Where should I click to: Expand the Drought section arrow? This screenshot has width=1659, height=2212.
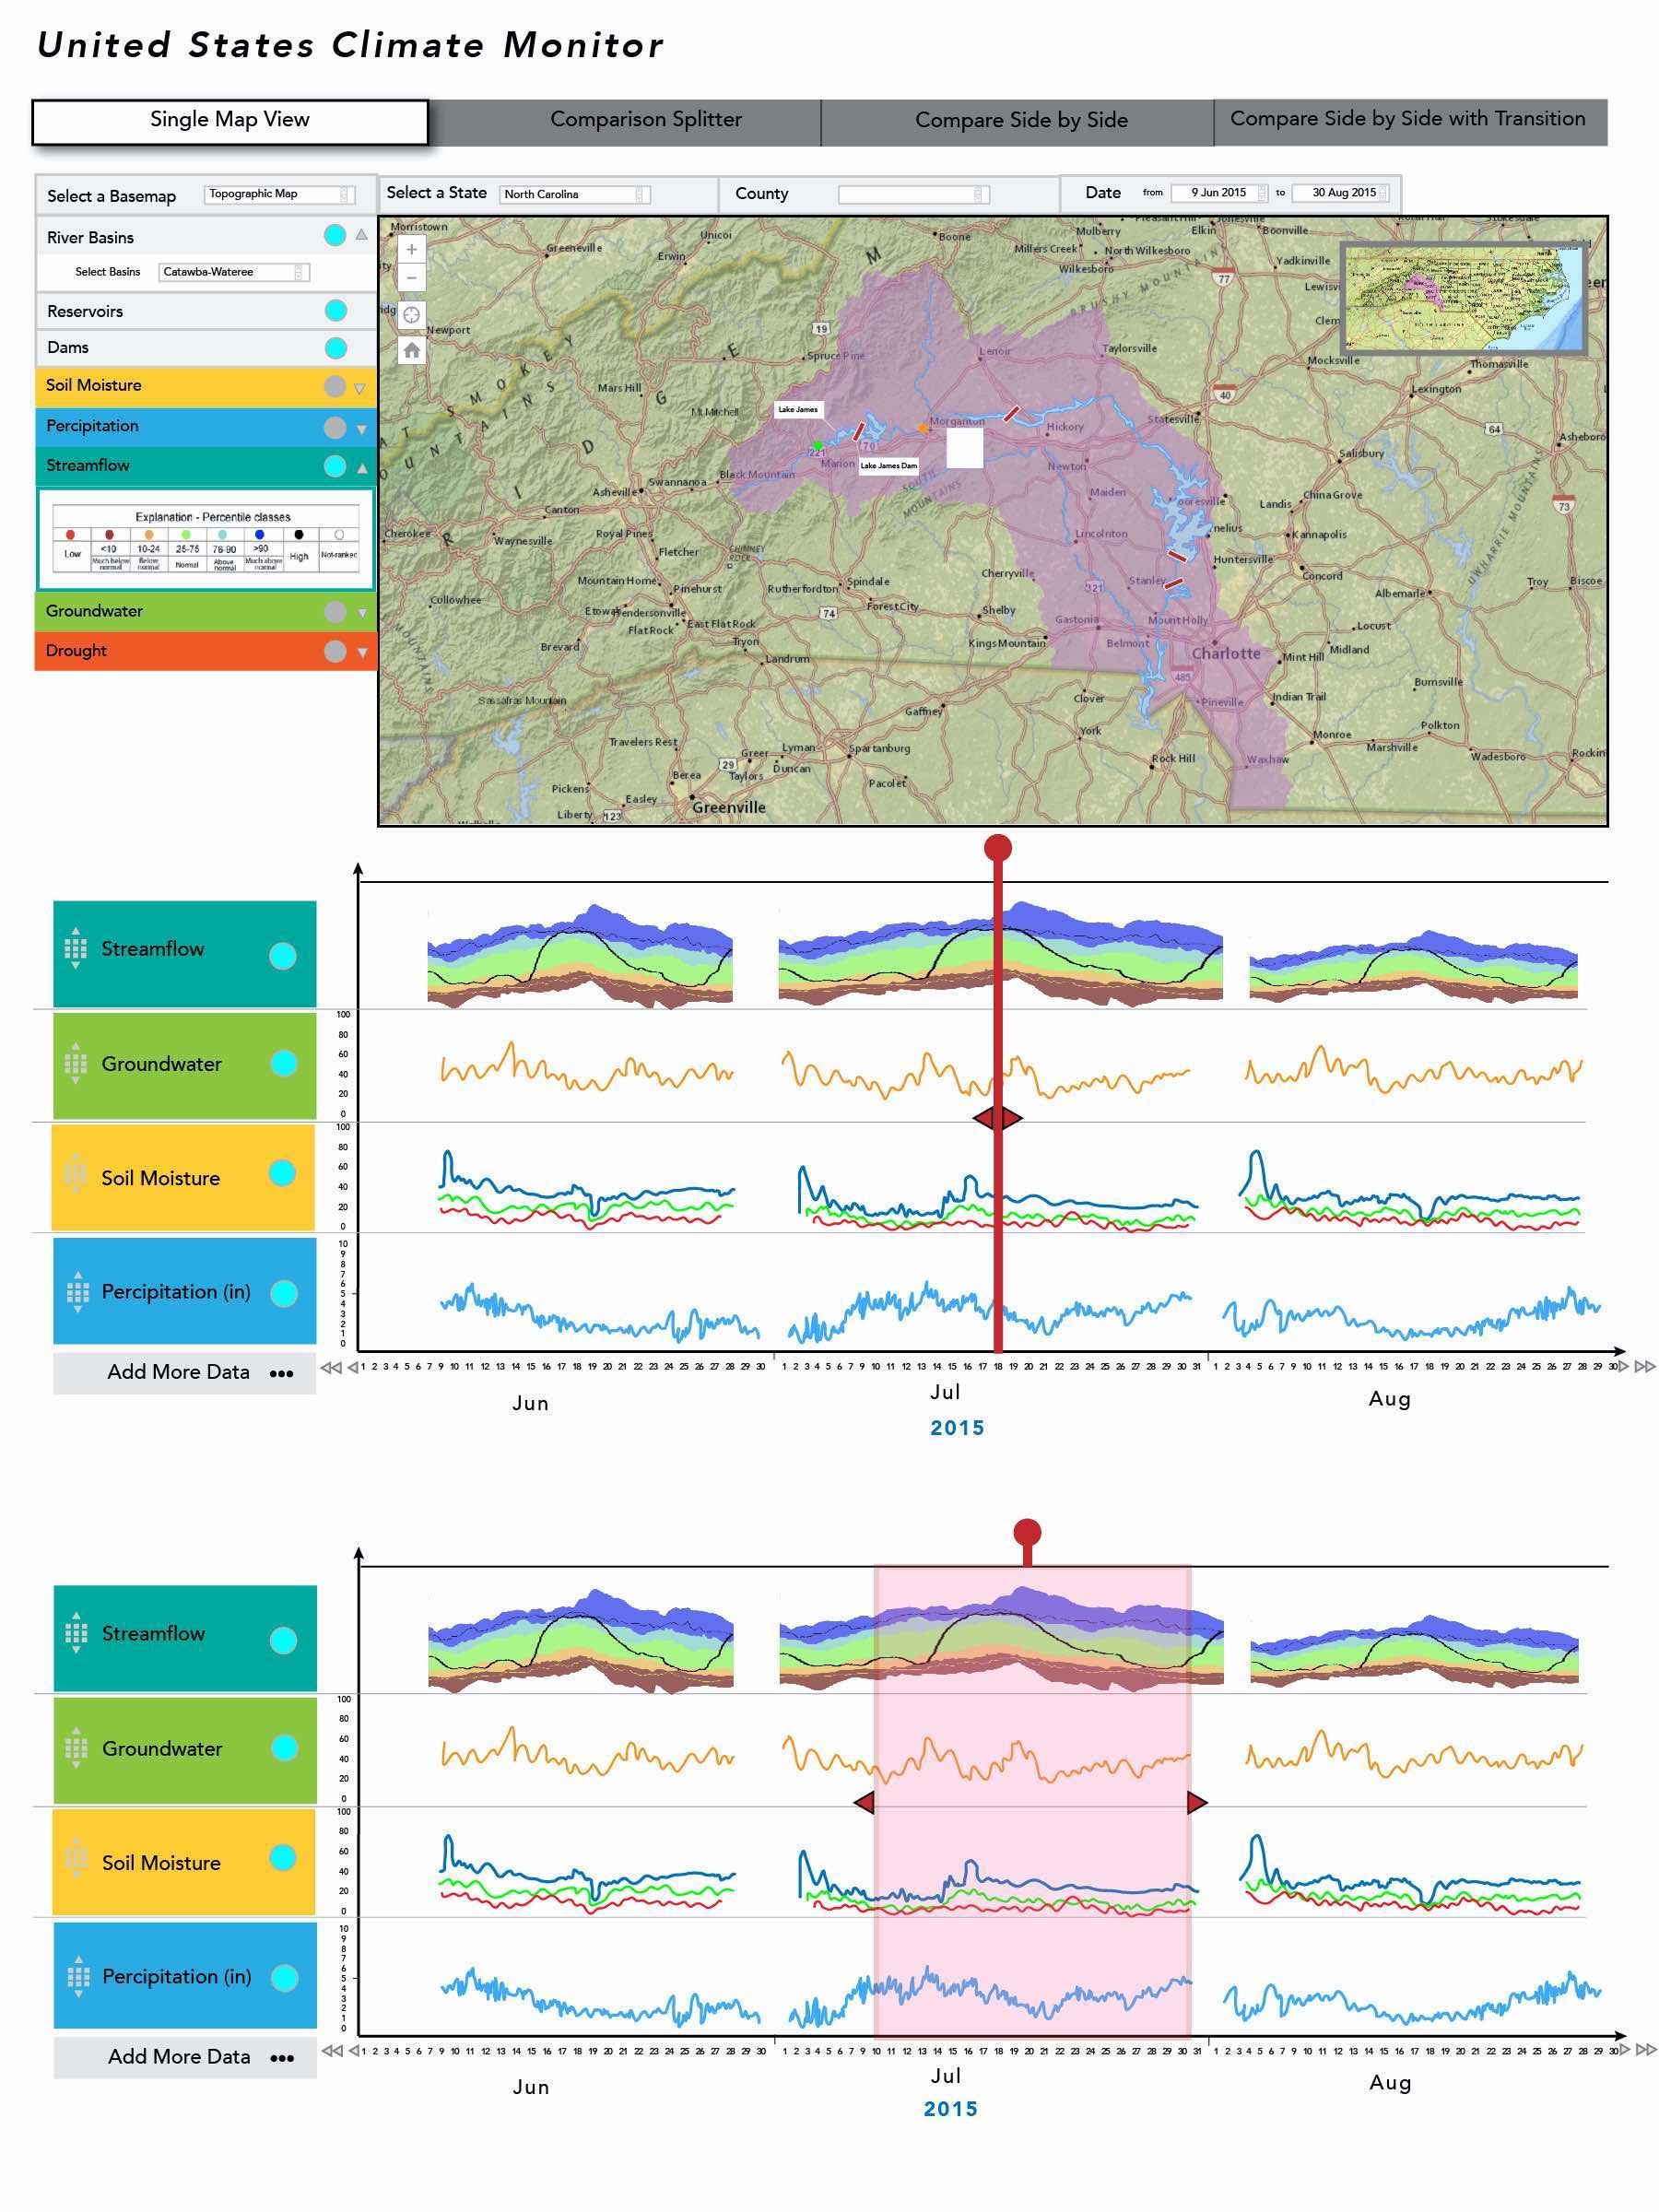click(x=362, y=653)
